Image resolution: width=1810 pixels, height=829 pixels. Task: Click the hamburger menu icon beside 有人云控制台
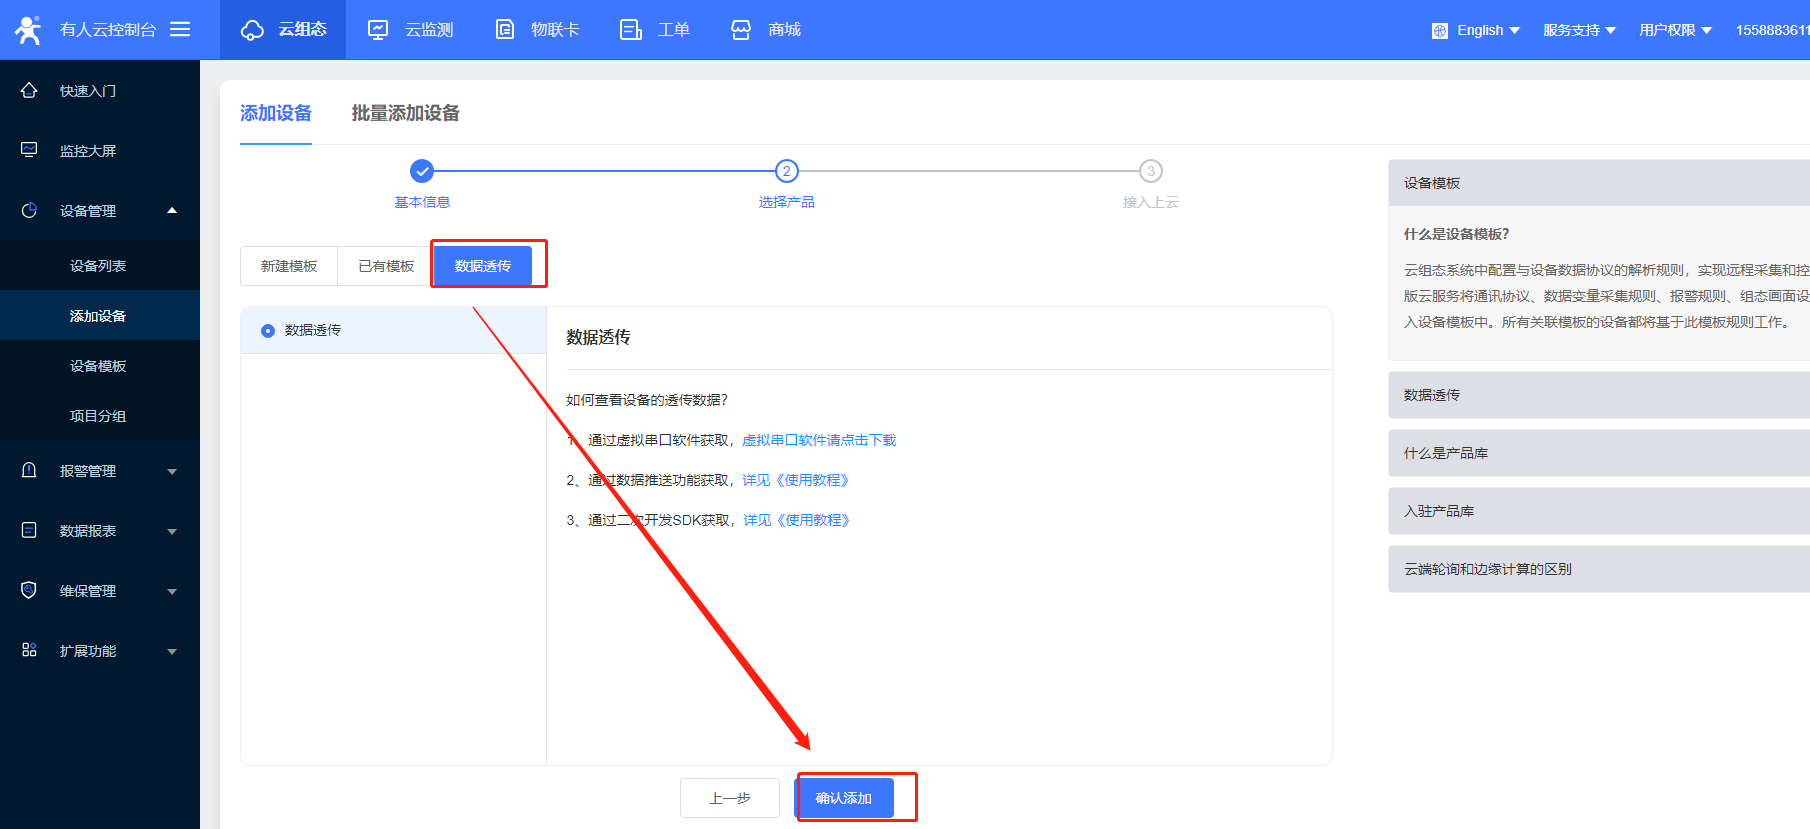click(x=180, y=30)
